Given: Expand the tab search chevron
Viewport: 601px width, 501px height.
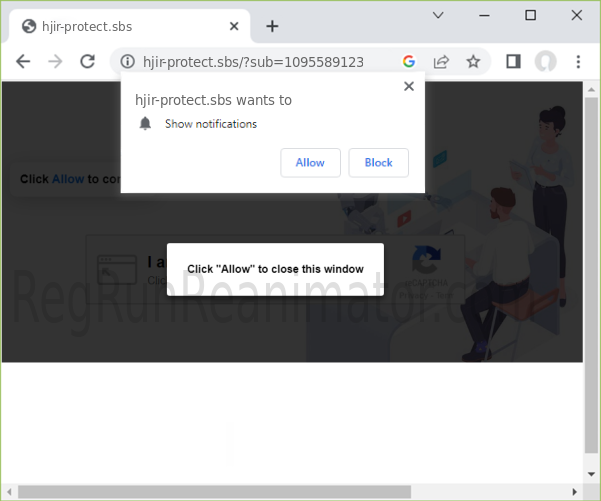Looking at the screenshot, I should [438, 15].
